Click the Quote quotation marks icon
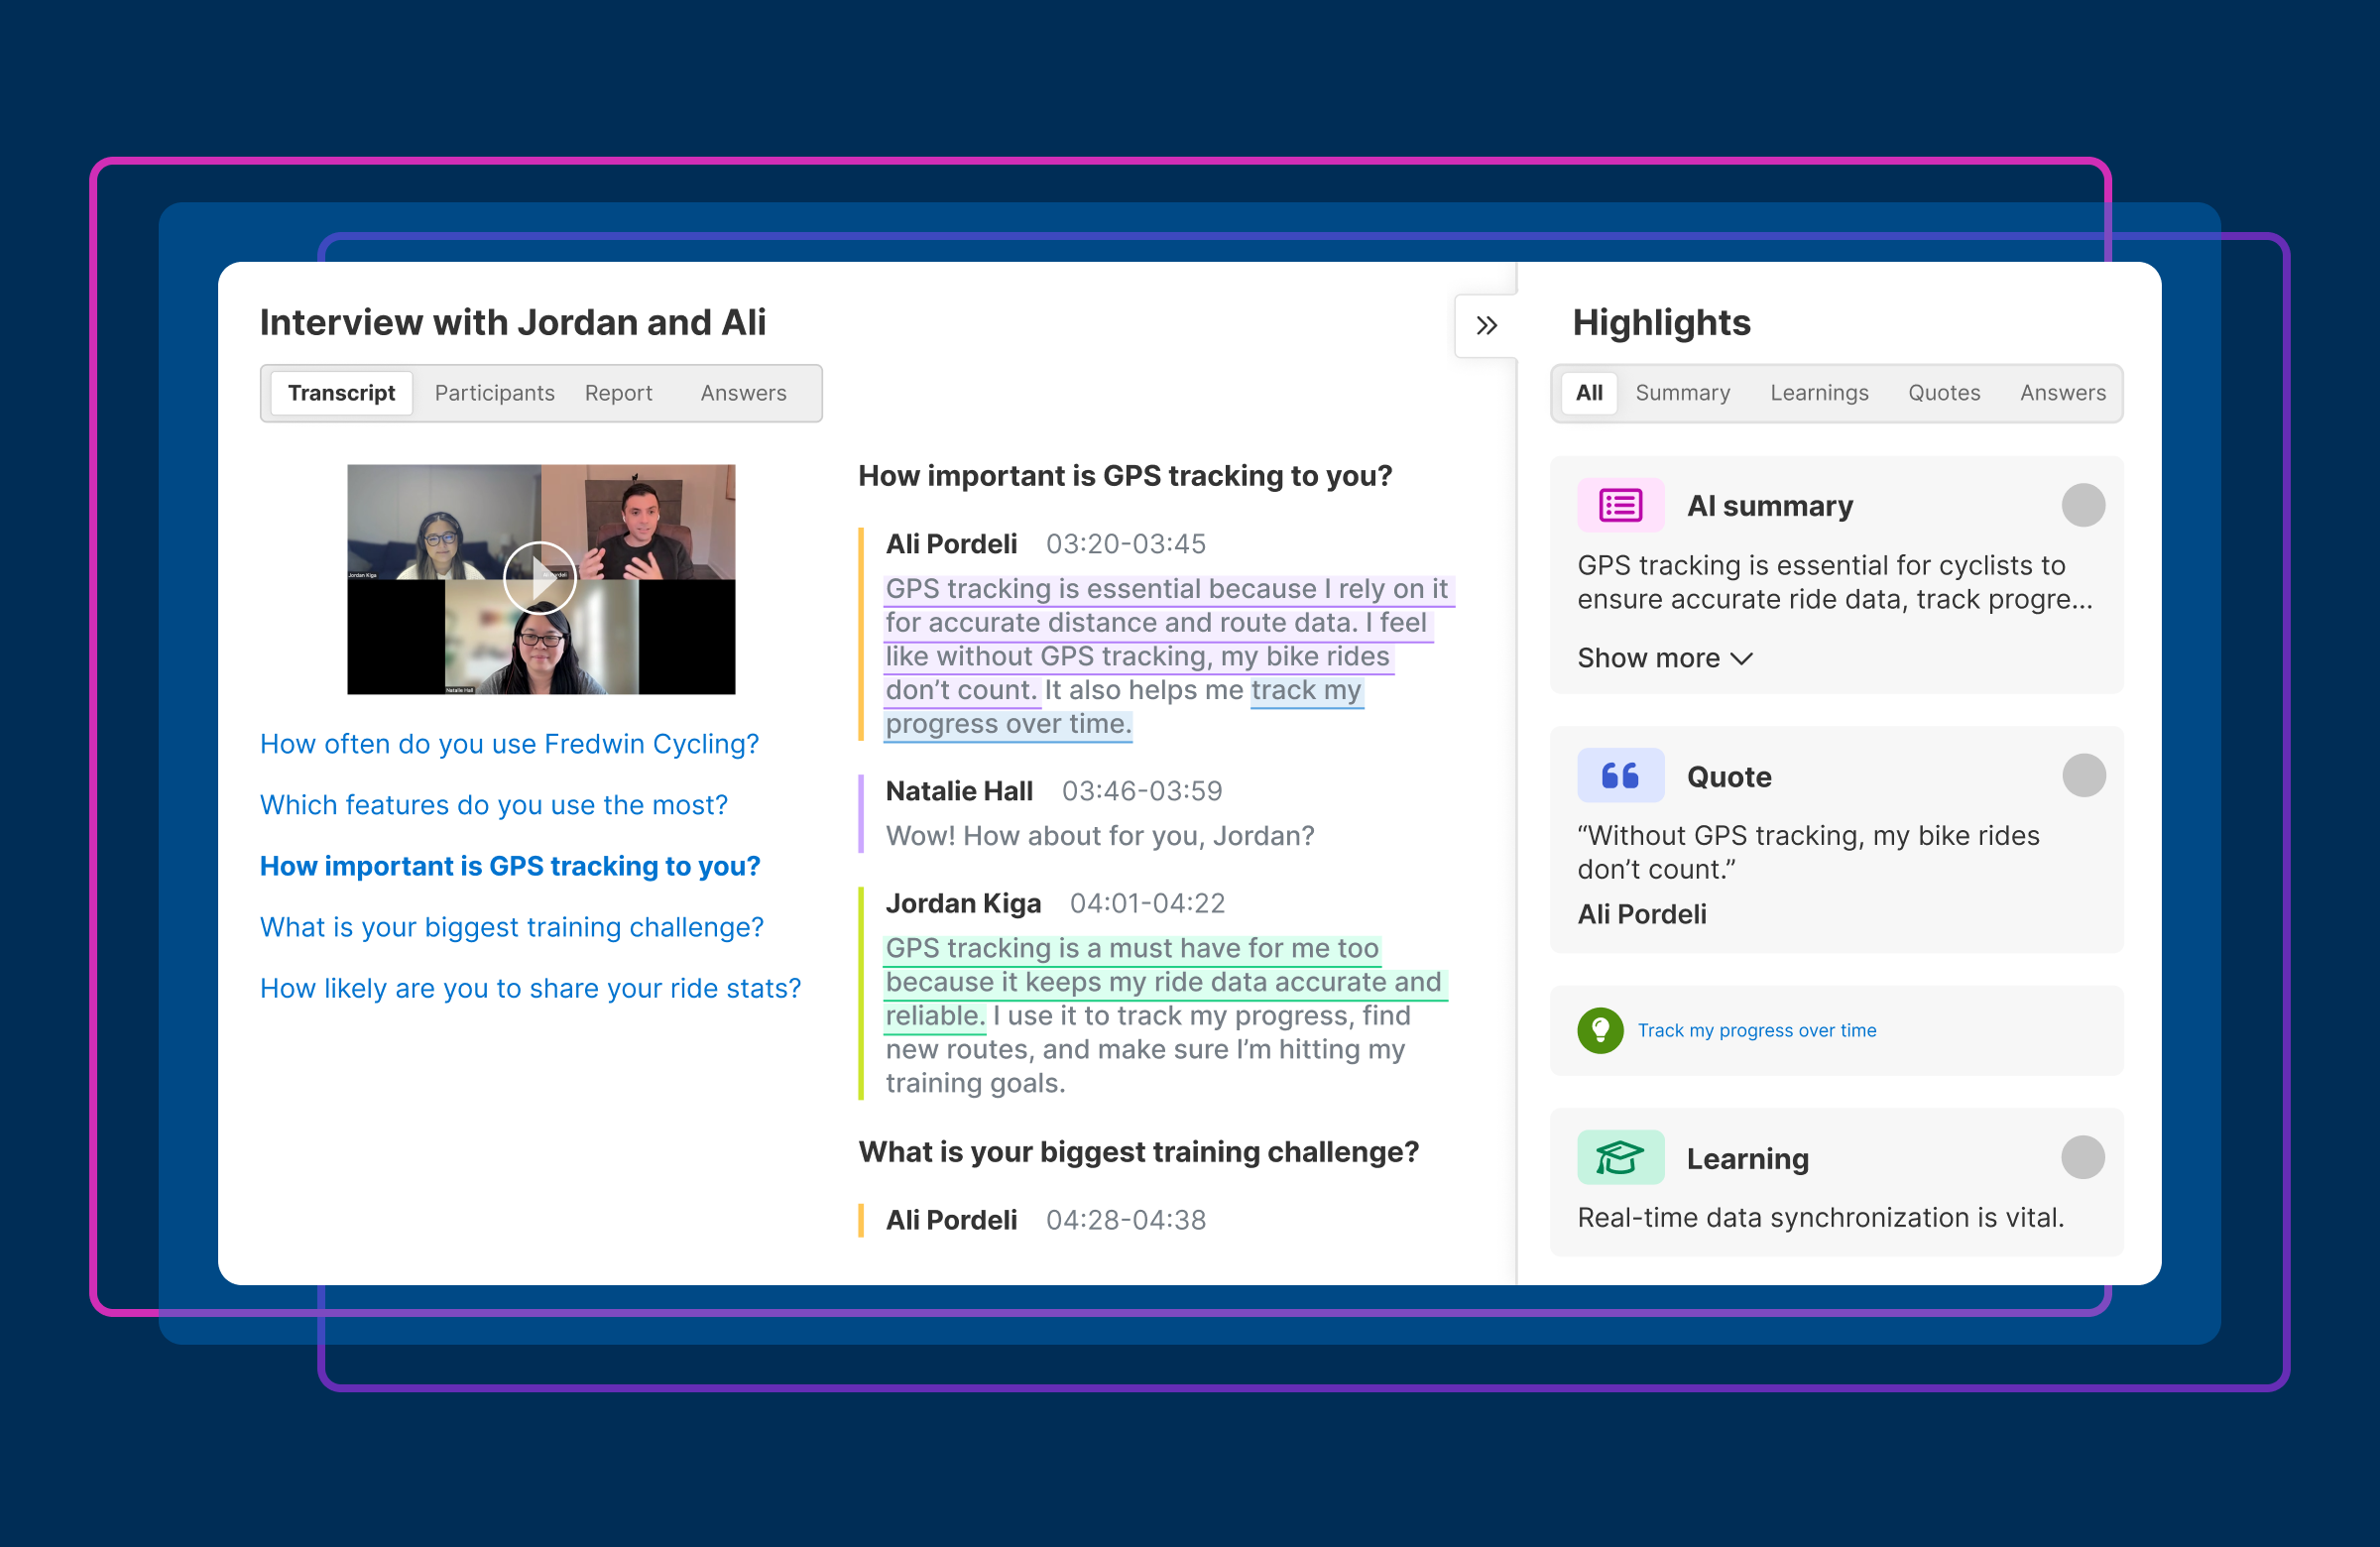2380x1547 pixels. pyautogui.click(x=1620, y=776)
